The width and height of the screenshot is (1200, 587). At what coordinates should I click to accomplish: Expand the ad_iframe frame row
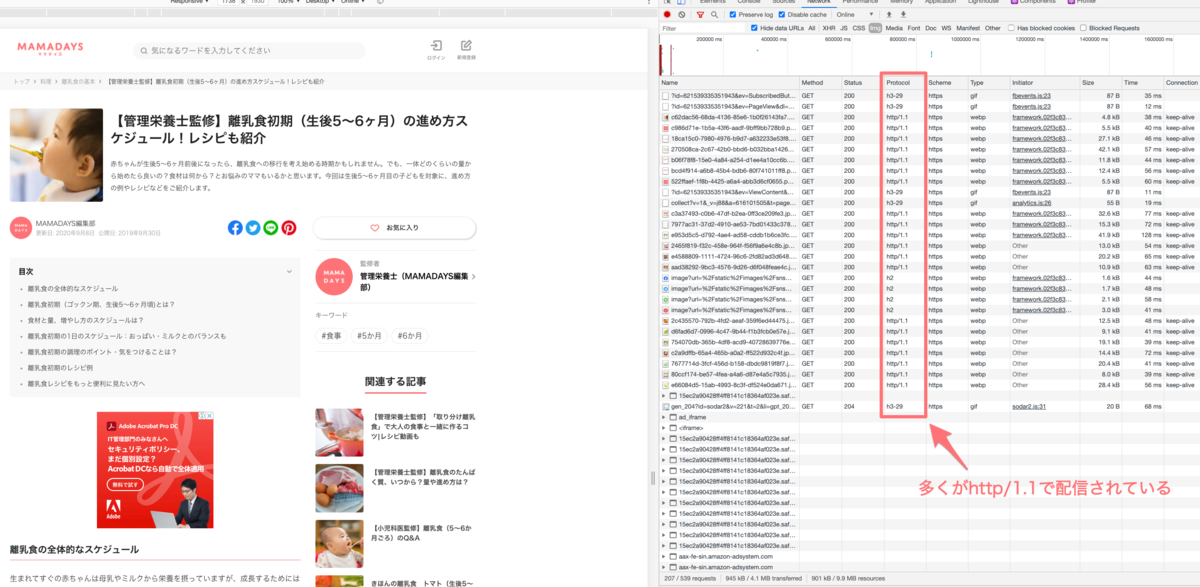tap(664, 417)
